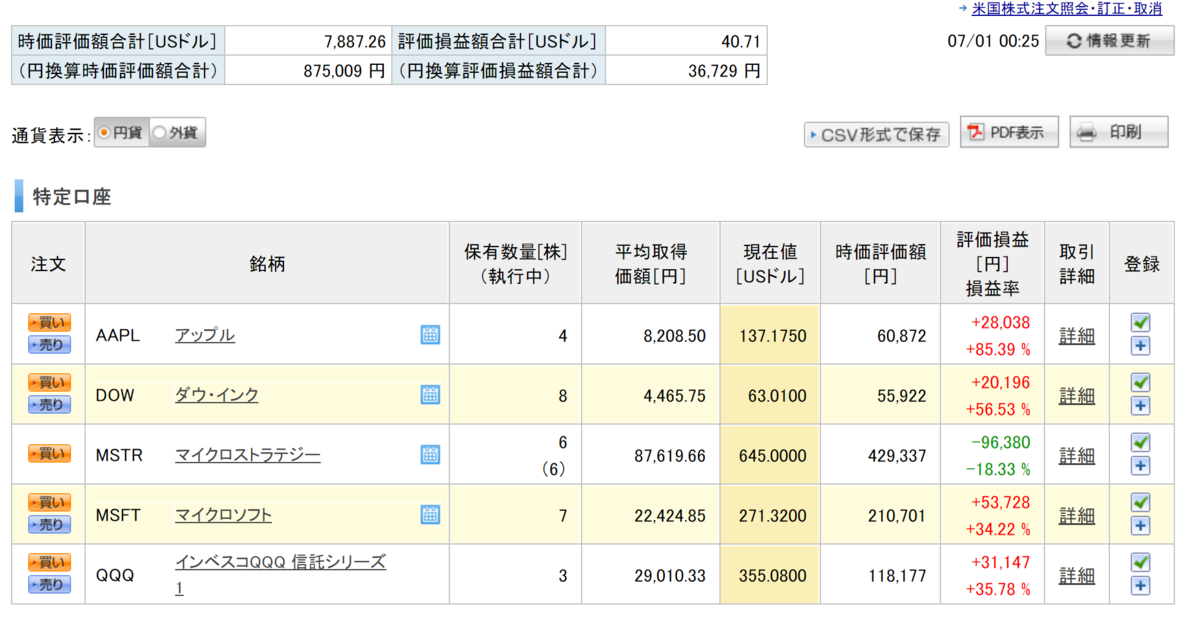Click the blue plus icon for DOW
This screenshot has height=618, width=1200.
[x=1140, y=406]
